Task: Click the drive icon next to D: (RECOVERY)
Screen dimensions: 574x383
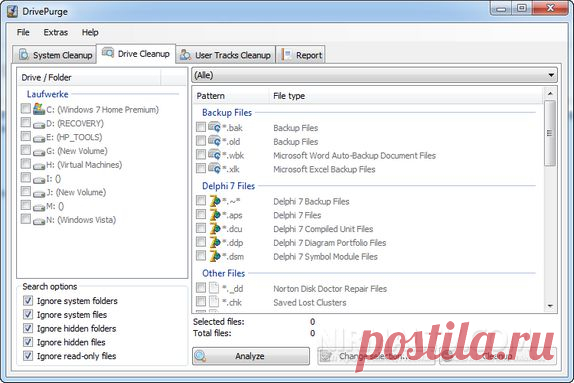Action: click(x=39, y=125)
